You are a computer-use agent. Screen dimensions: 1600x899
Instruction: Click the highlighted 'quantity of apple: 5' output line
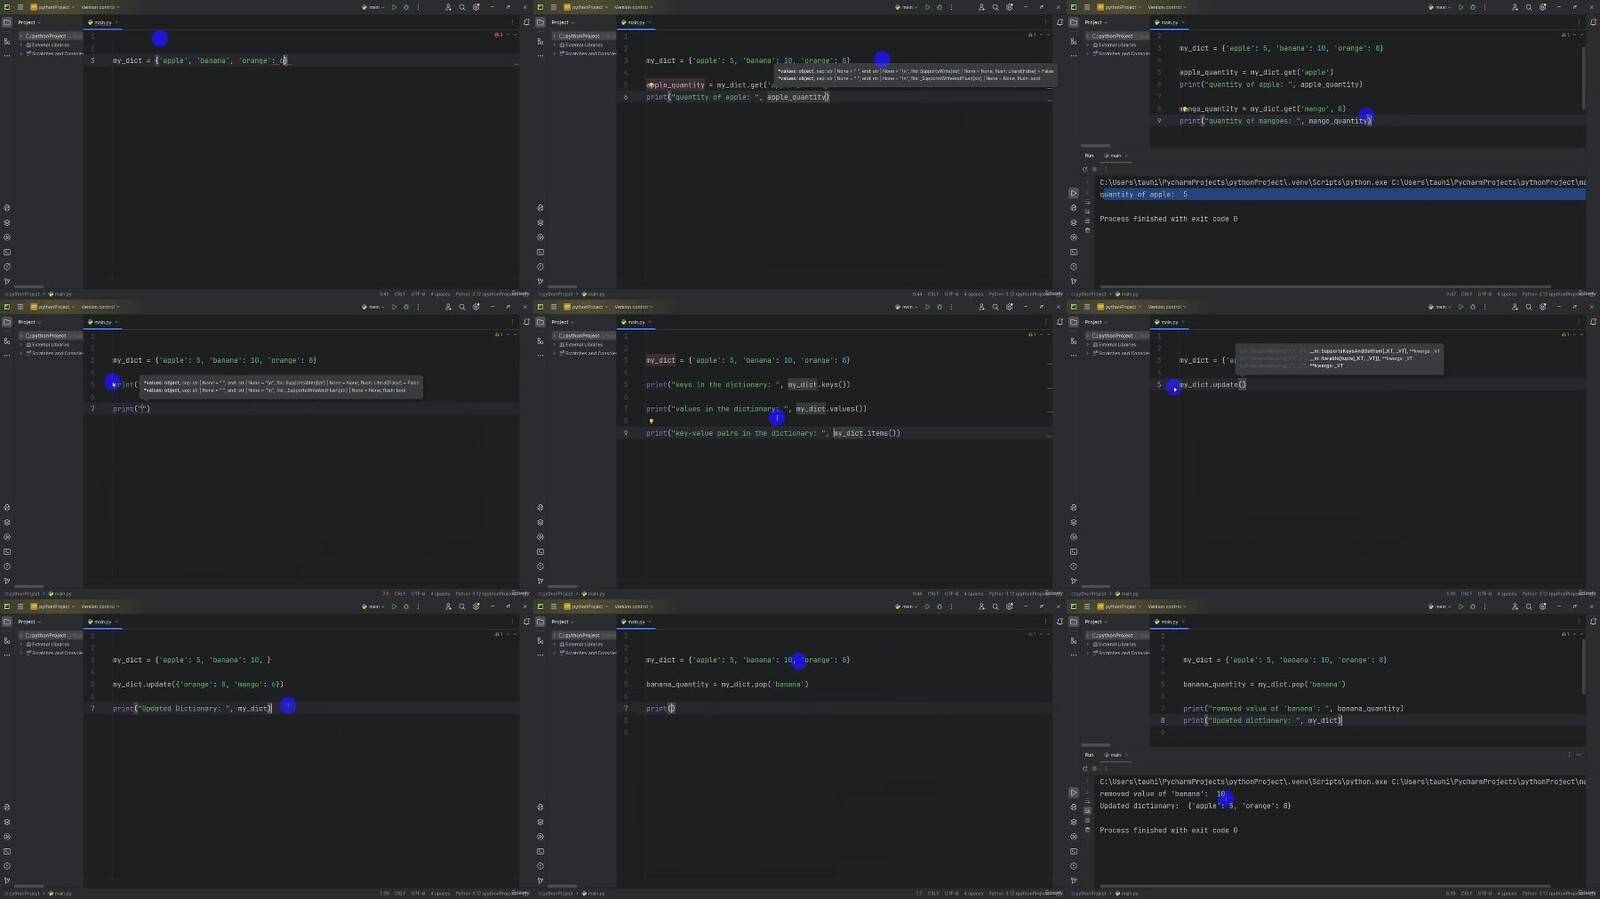click(1342, 194)
